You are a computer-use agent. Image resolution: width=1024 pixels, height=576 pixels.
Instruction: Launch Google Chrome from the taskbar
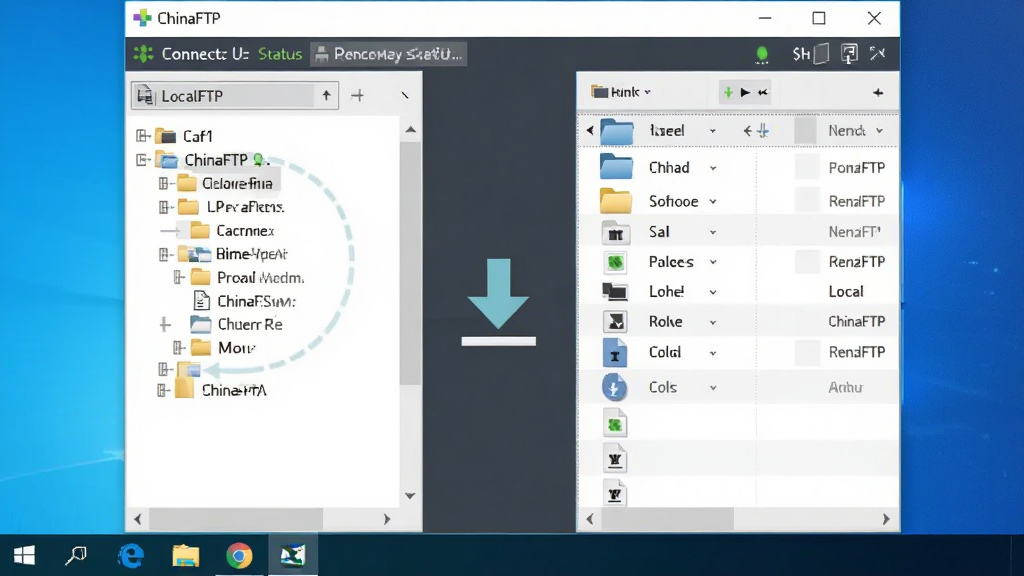click(x=239, y=556)
